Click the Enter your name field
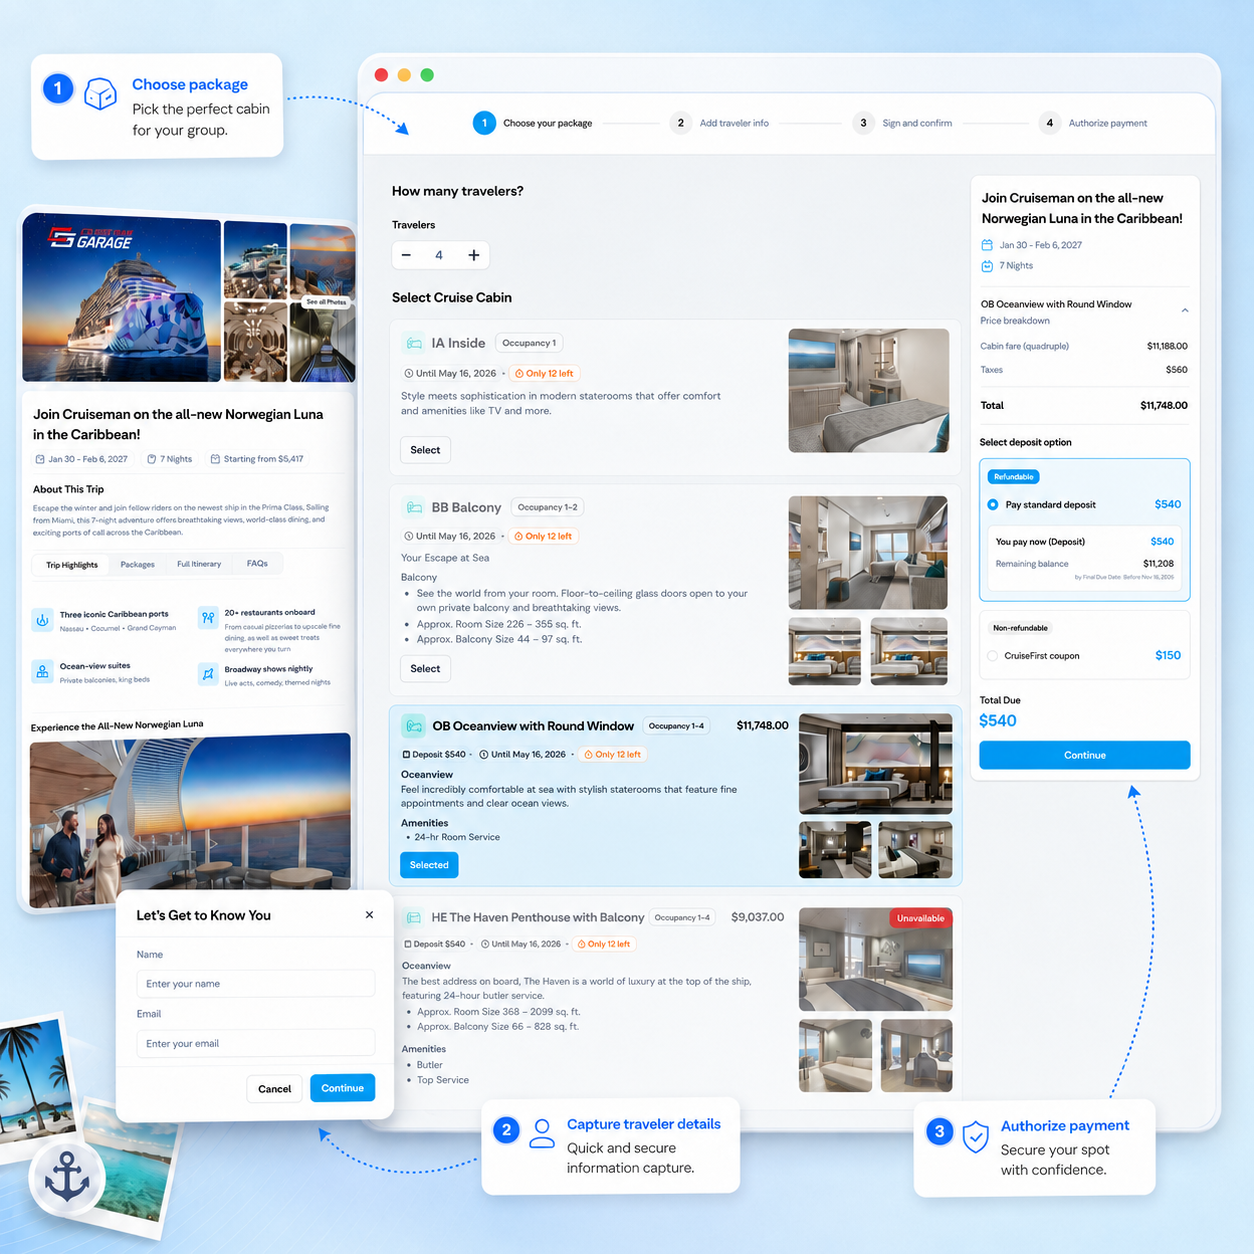 click(x=256, y=984)
